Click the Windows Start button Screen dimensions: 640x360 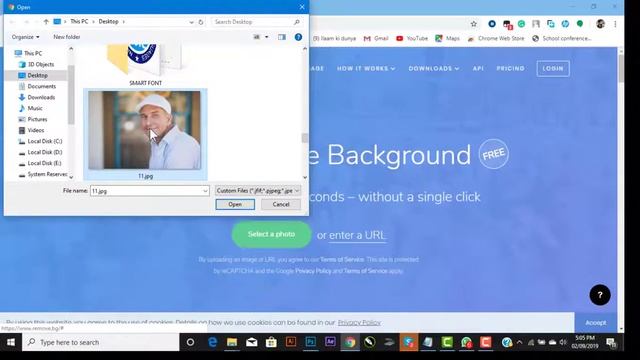click(11, 342)
